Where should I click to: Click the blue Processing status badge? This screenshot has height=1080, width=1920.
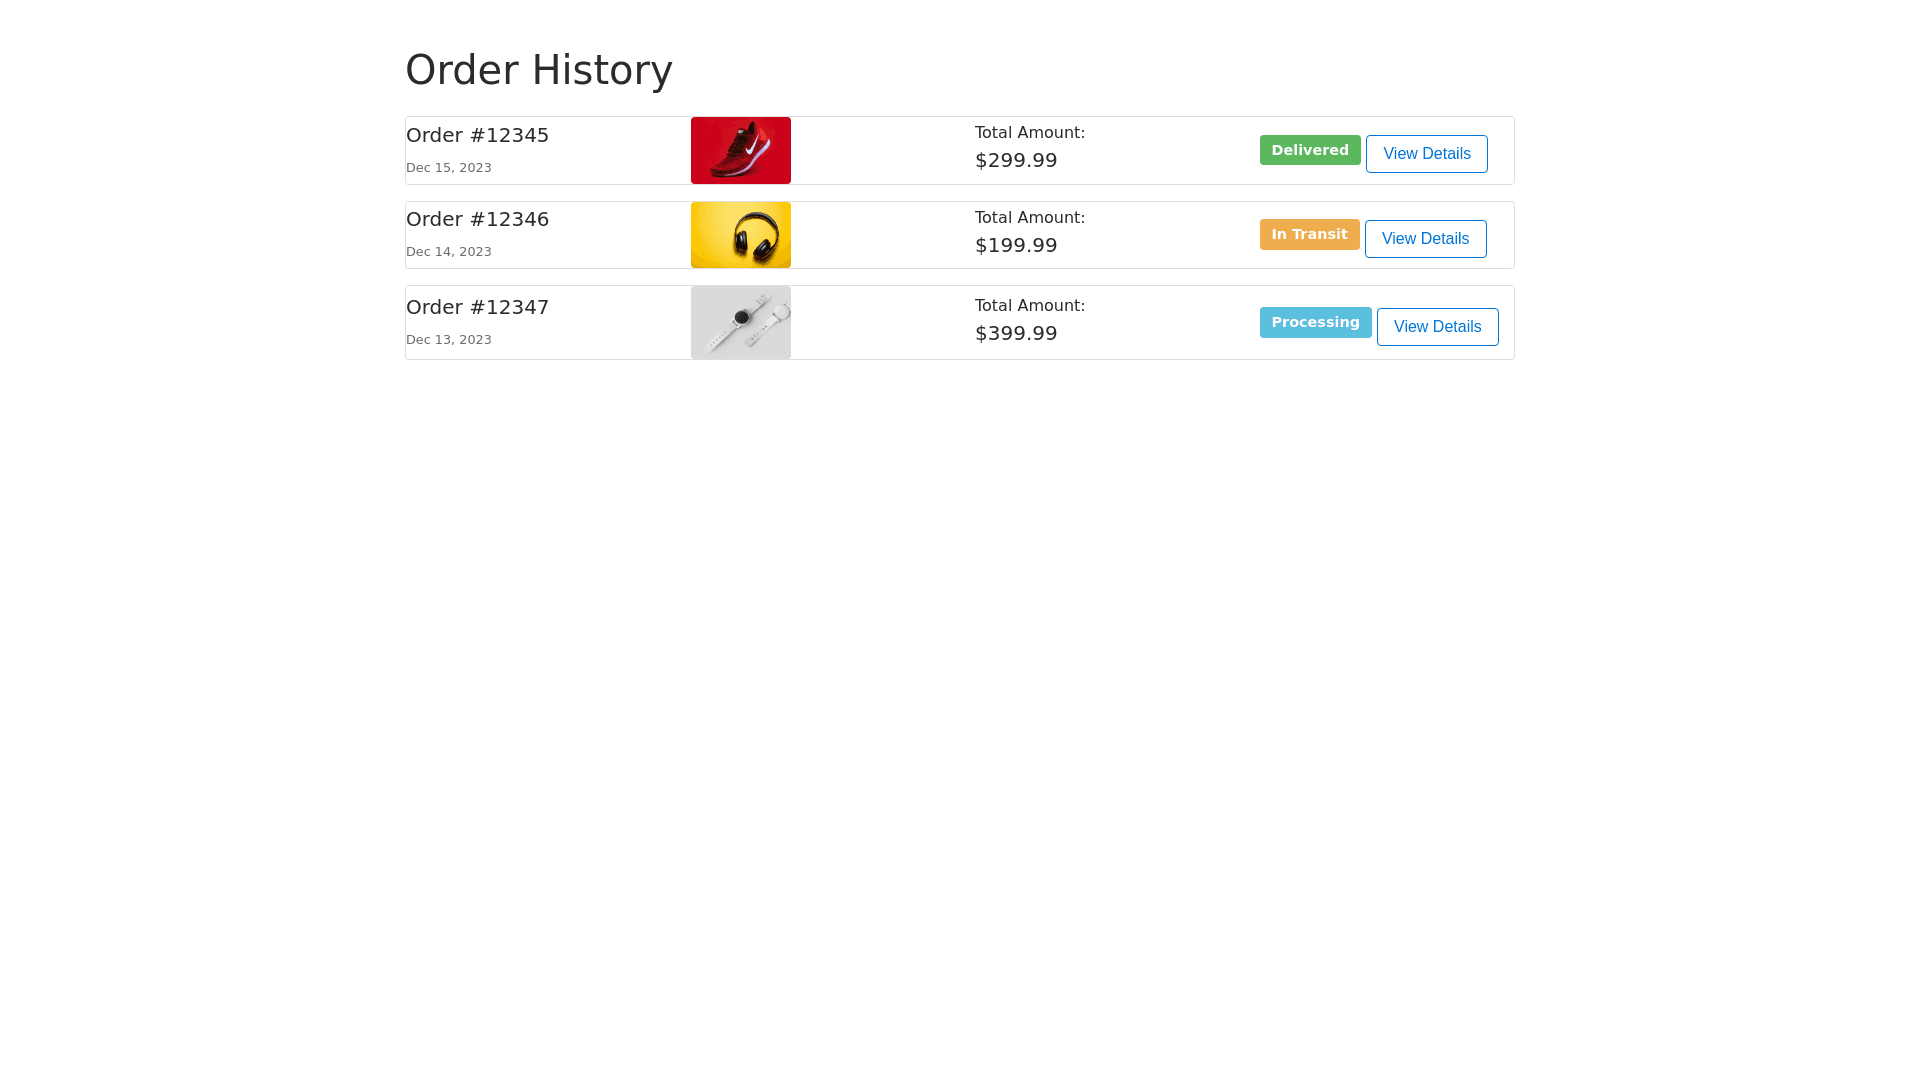[x=1315, y=322]
